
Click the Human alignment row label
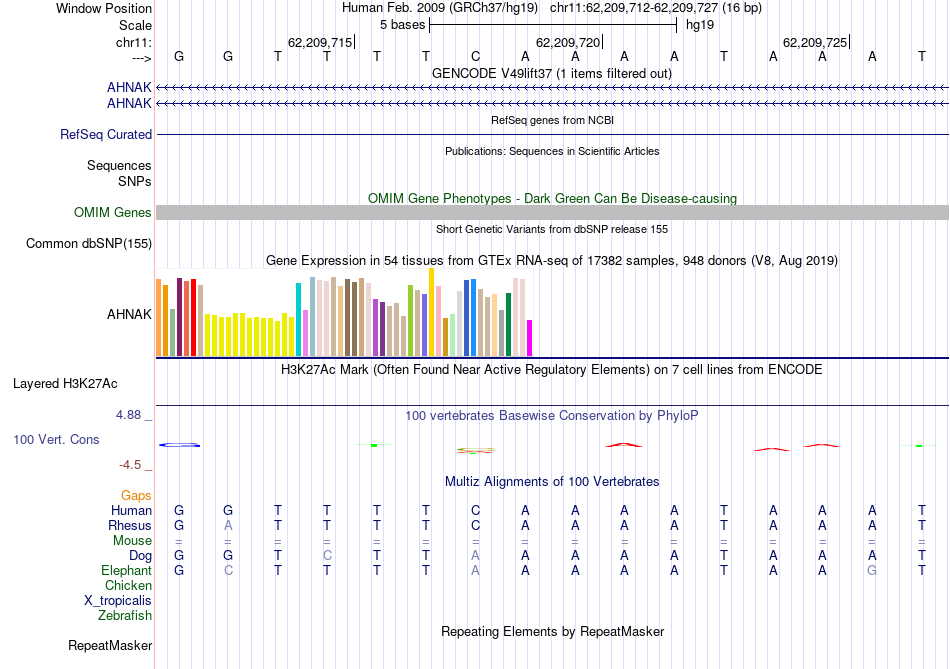pos(131,511)
